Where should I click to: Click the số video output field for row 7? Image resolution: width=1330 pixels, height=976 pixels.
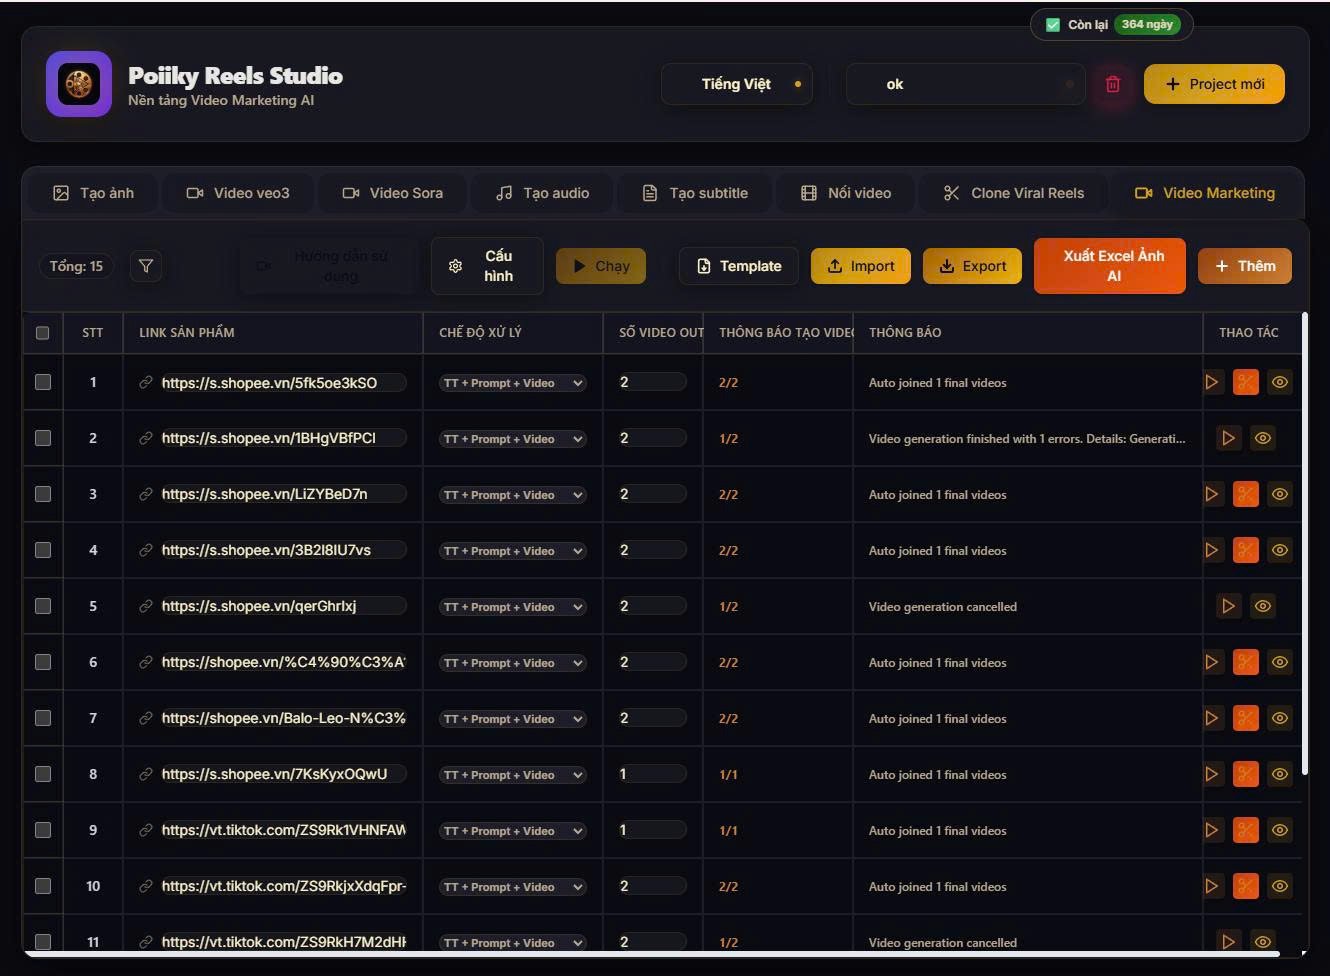[651, 718]
